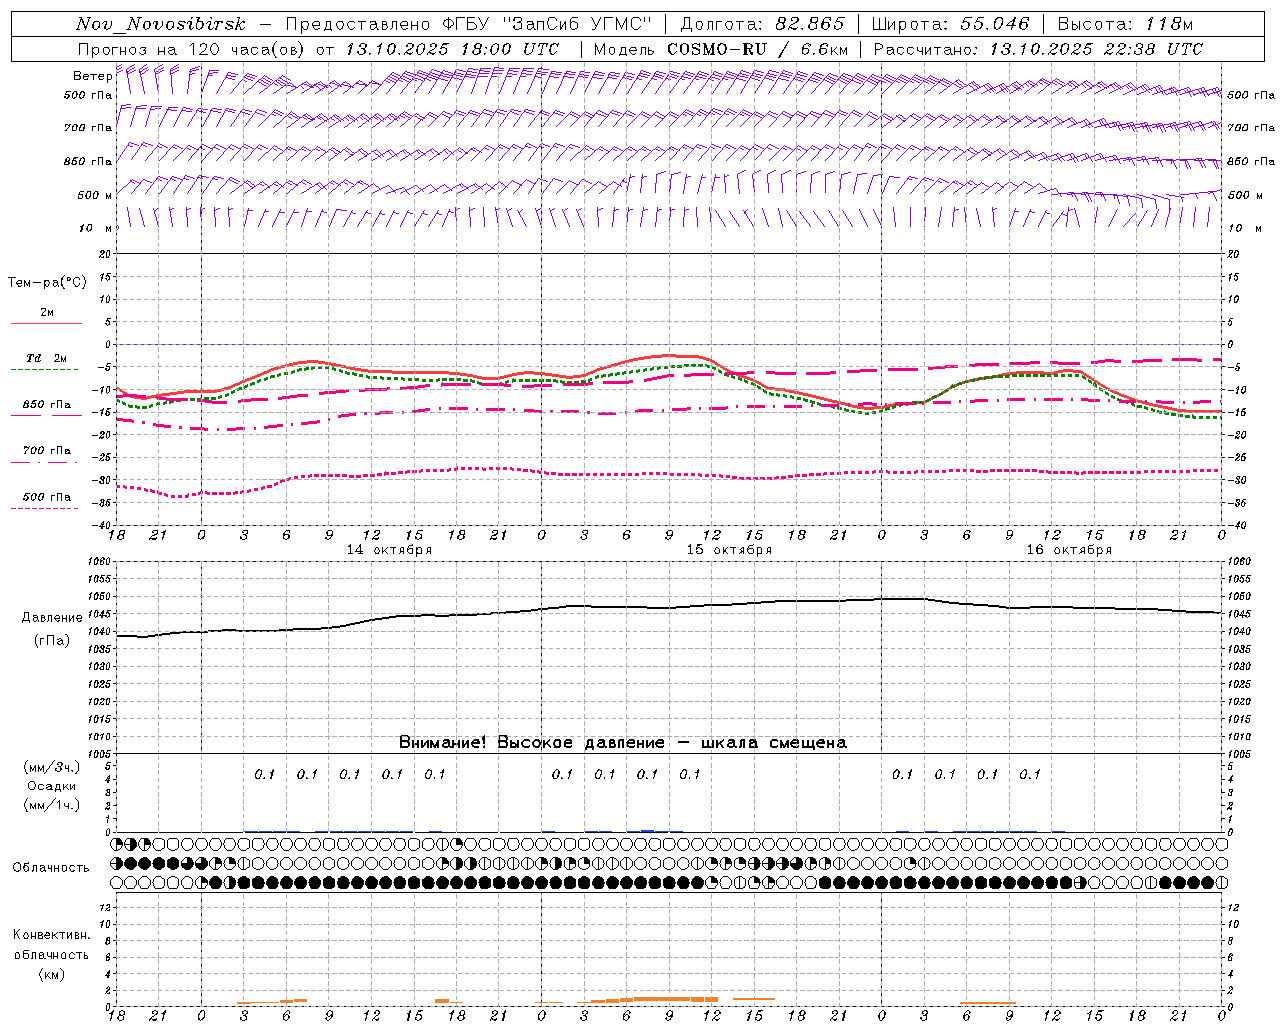The height and width of the screenshot is (1024, 1280).
Task: Click the red solid 2м legend line
Action: click(x=46, y=323)
